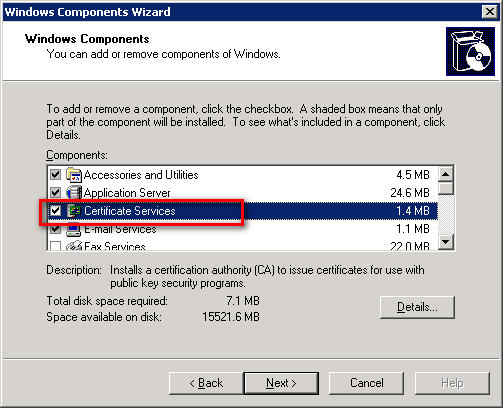Screen dimensions: 503x408
Task: Toggle the E-mail Services checkbox
Action: click(x=55, y=229)
